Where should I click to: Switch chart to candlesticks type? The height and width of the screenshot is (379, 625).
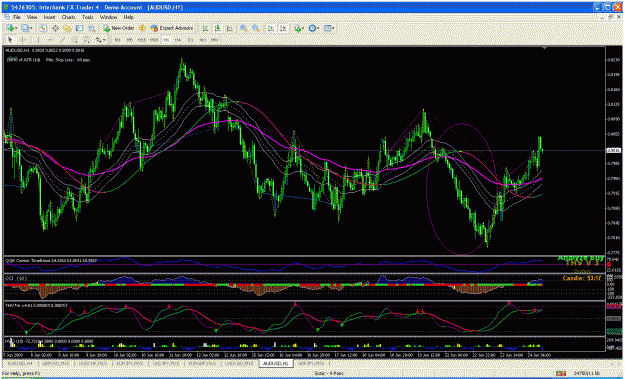click(218, 28)
